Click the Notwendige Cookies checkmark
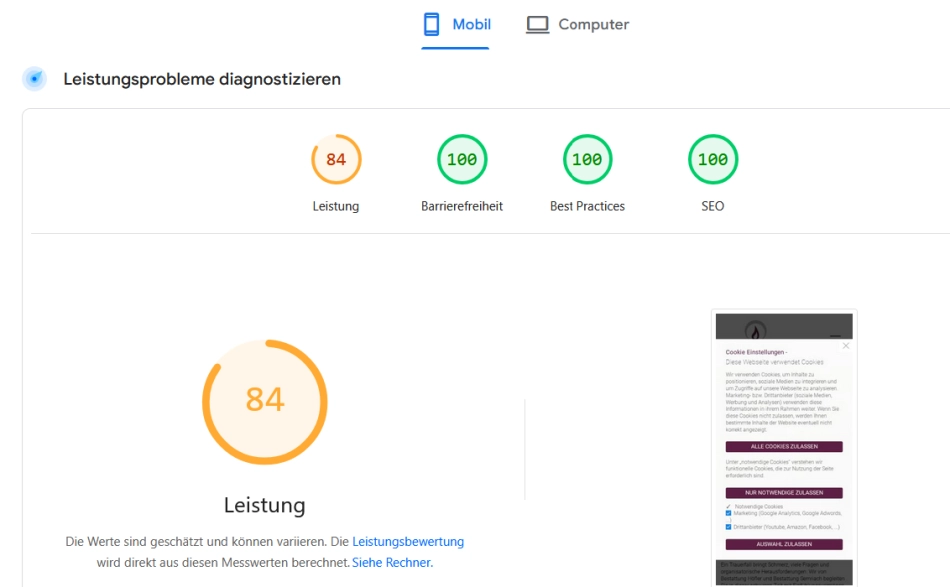This screenshot has height=587, width=950. pyautogui.click(x=728, y=506)
